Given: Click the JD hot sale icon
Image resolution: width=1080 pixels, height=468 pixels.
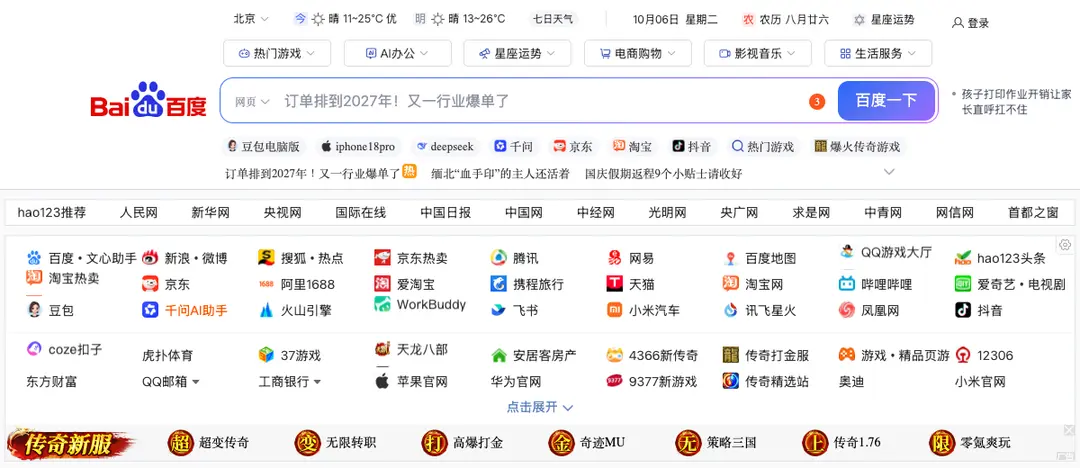Looking at the screenshot, I should tap(382, 258).
